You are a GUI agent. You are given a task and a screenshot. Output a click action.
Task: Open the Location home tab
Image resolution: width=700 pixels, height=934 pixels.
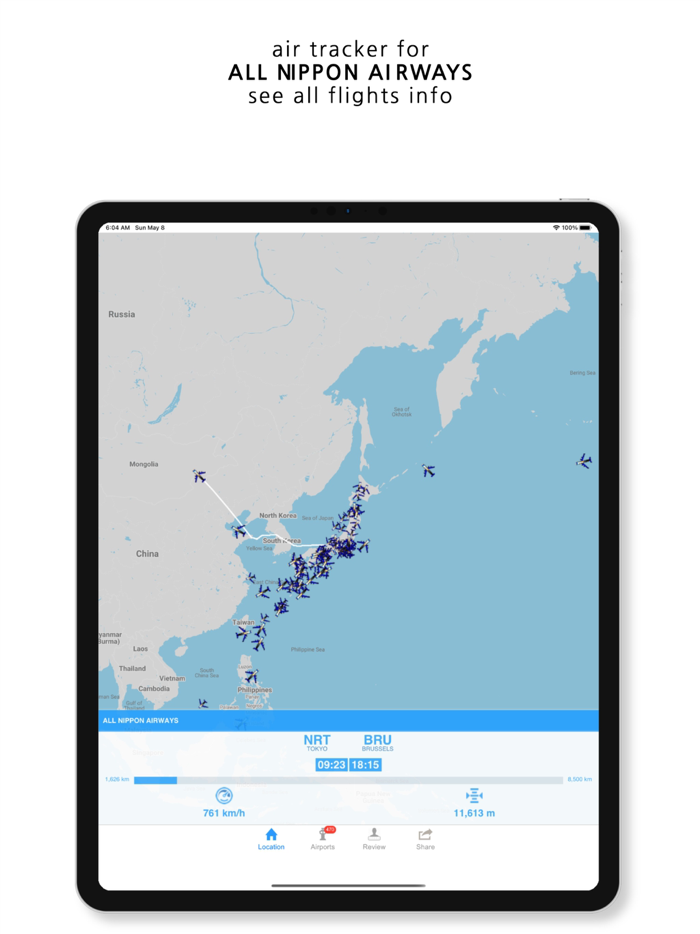[271, 839]
